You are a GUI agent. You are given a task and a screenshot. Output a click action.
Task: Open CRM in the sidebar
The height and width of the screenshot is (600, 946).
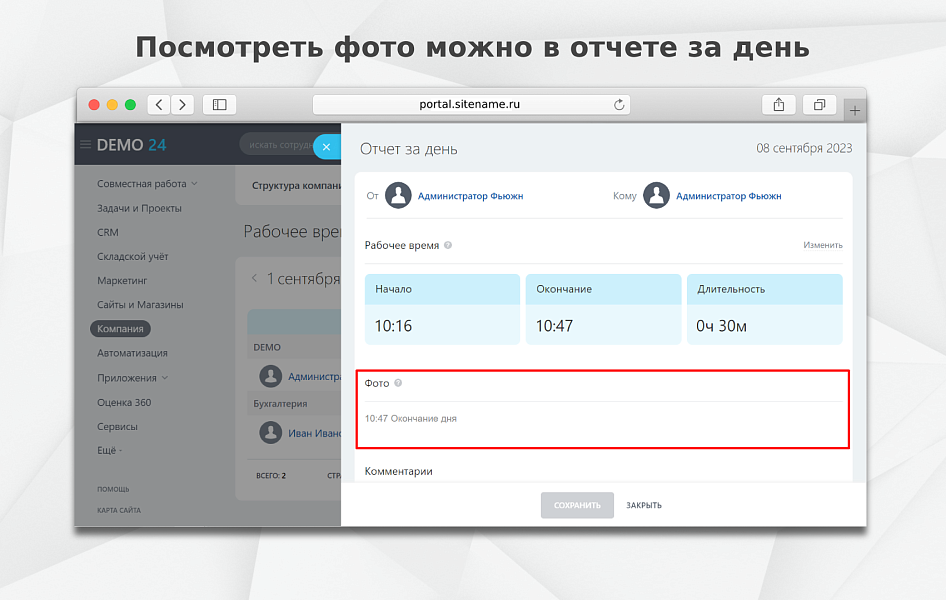click(108, 232)
